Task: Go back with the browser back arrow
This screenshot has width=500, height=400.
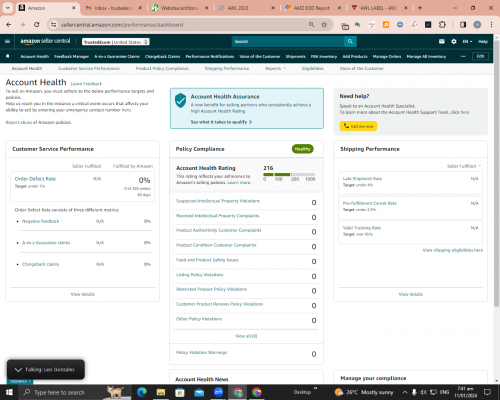Action: click(9, 25)
